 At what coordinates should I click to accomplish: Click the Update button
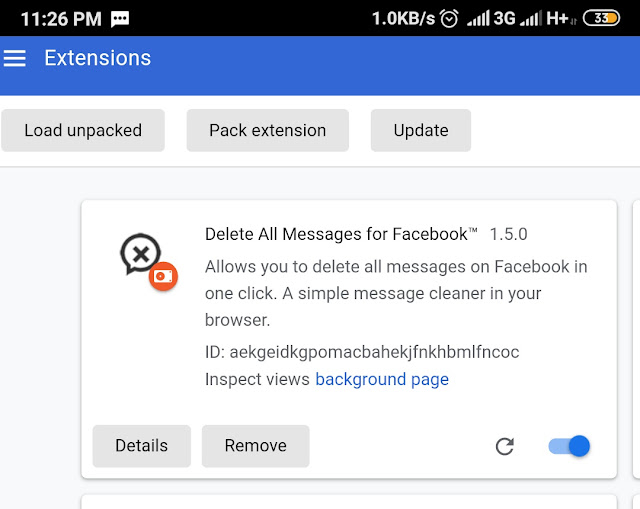point(421,130)
